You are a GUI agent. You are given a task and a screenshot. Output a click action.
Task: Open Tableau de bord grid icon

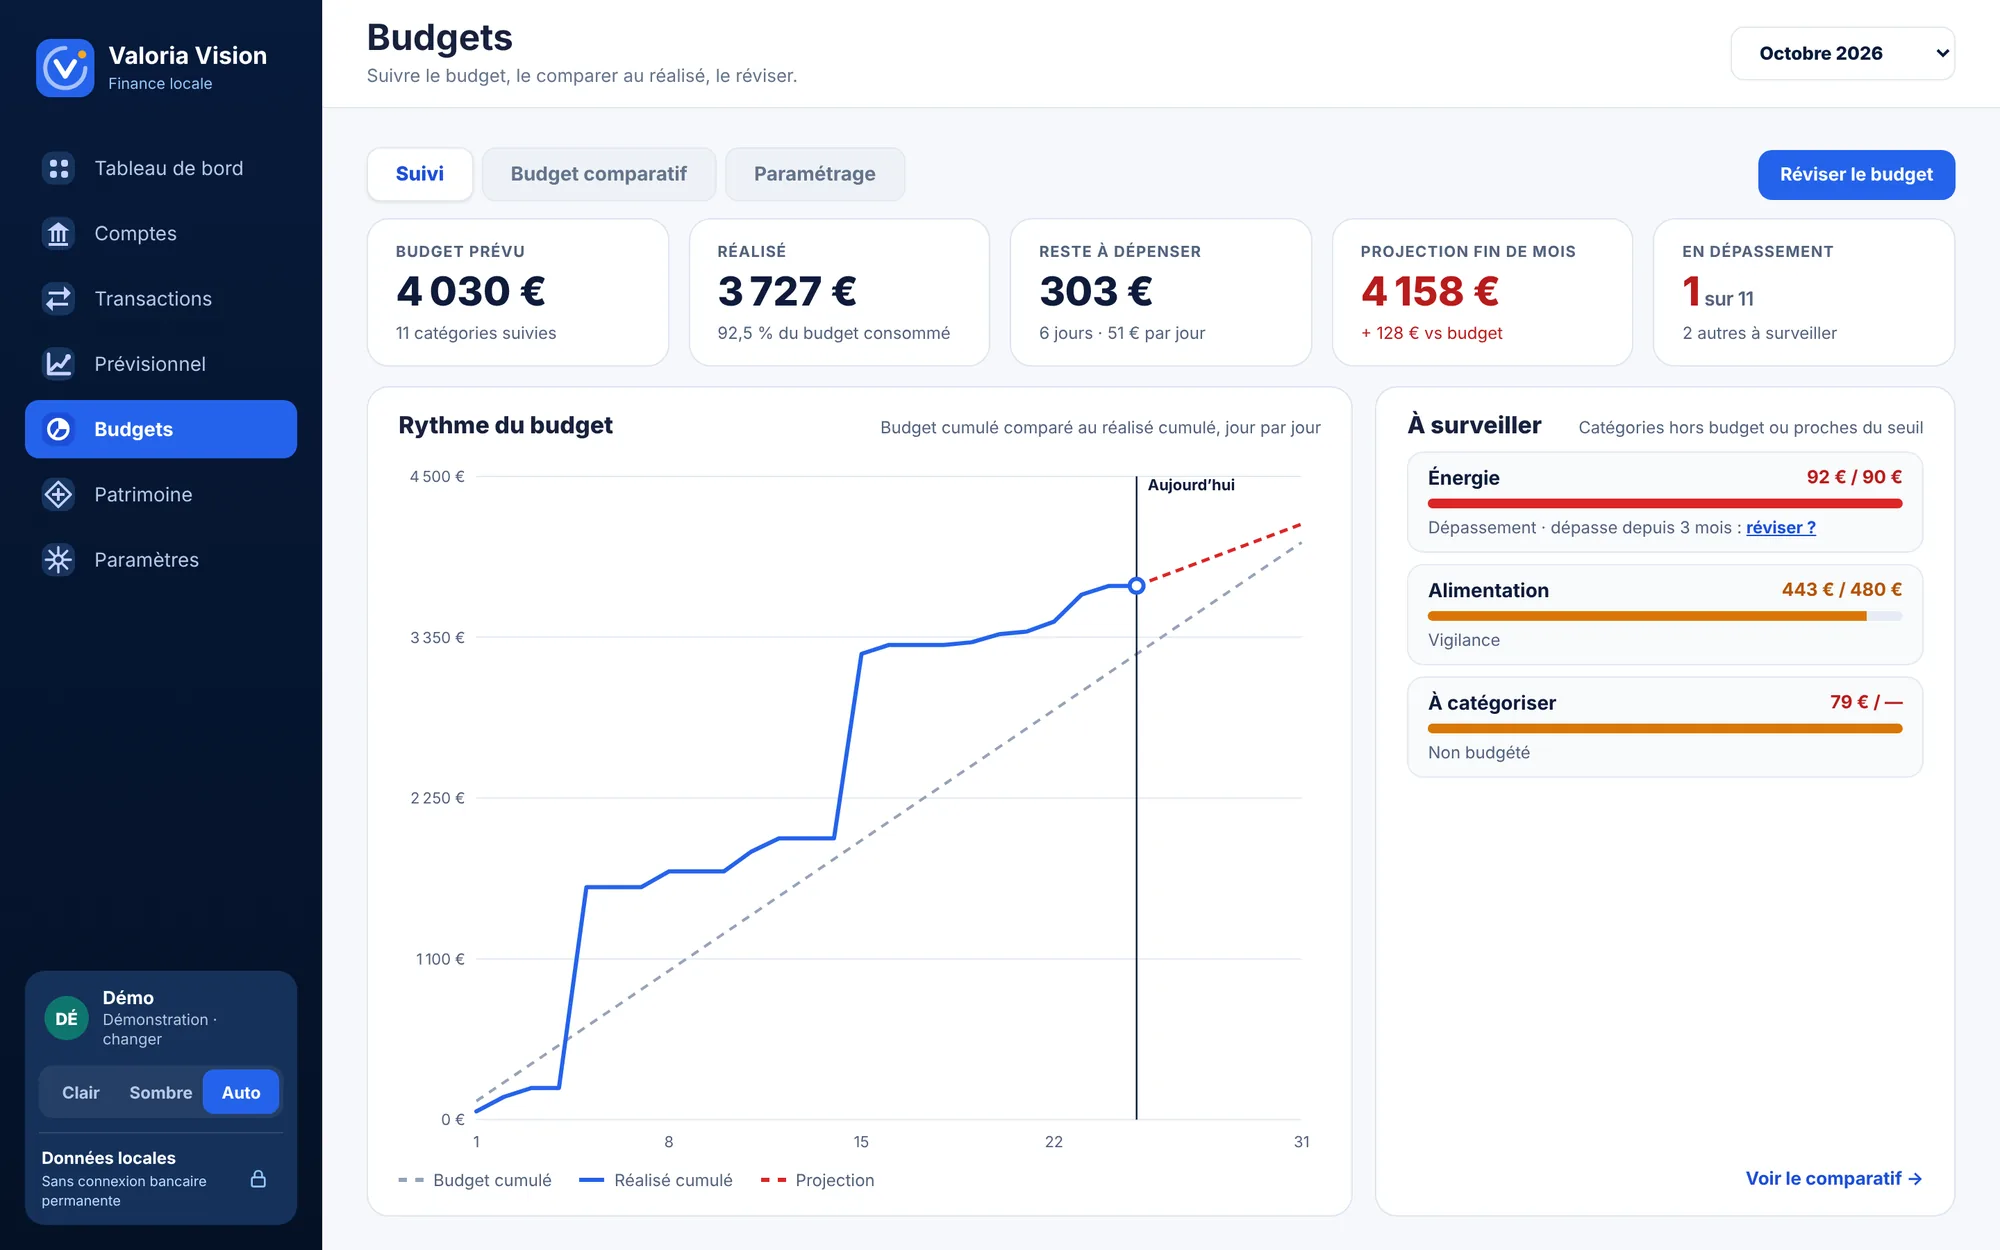pyautogui.click(x=59, y=168)
